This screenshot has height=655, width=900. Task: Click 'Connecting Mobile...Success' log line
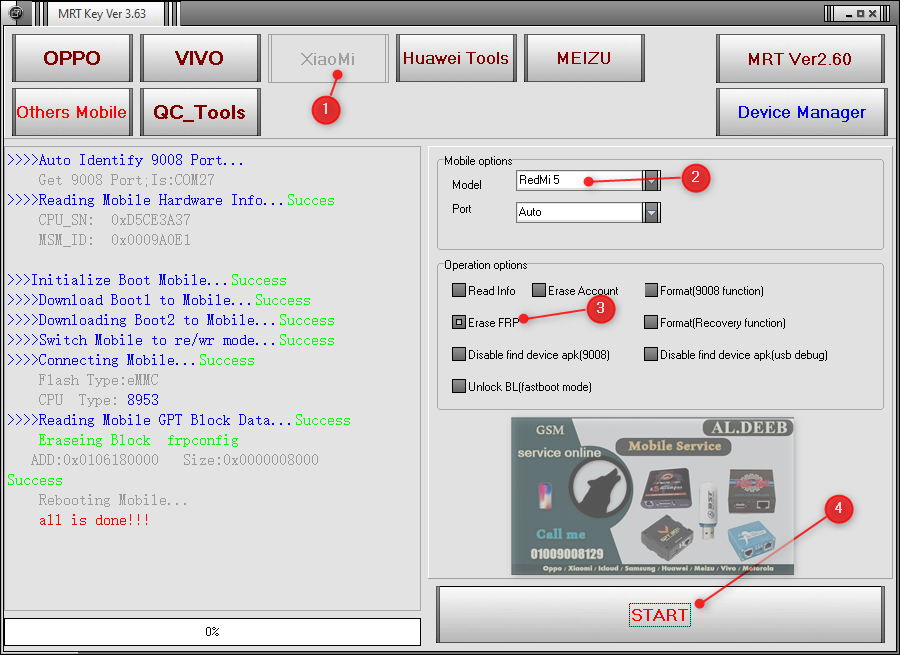(x=131, y=360)
